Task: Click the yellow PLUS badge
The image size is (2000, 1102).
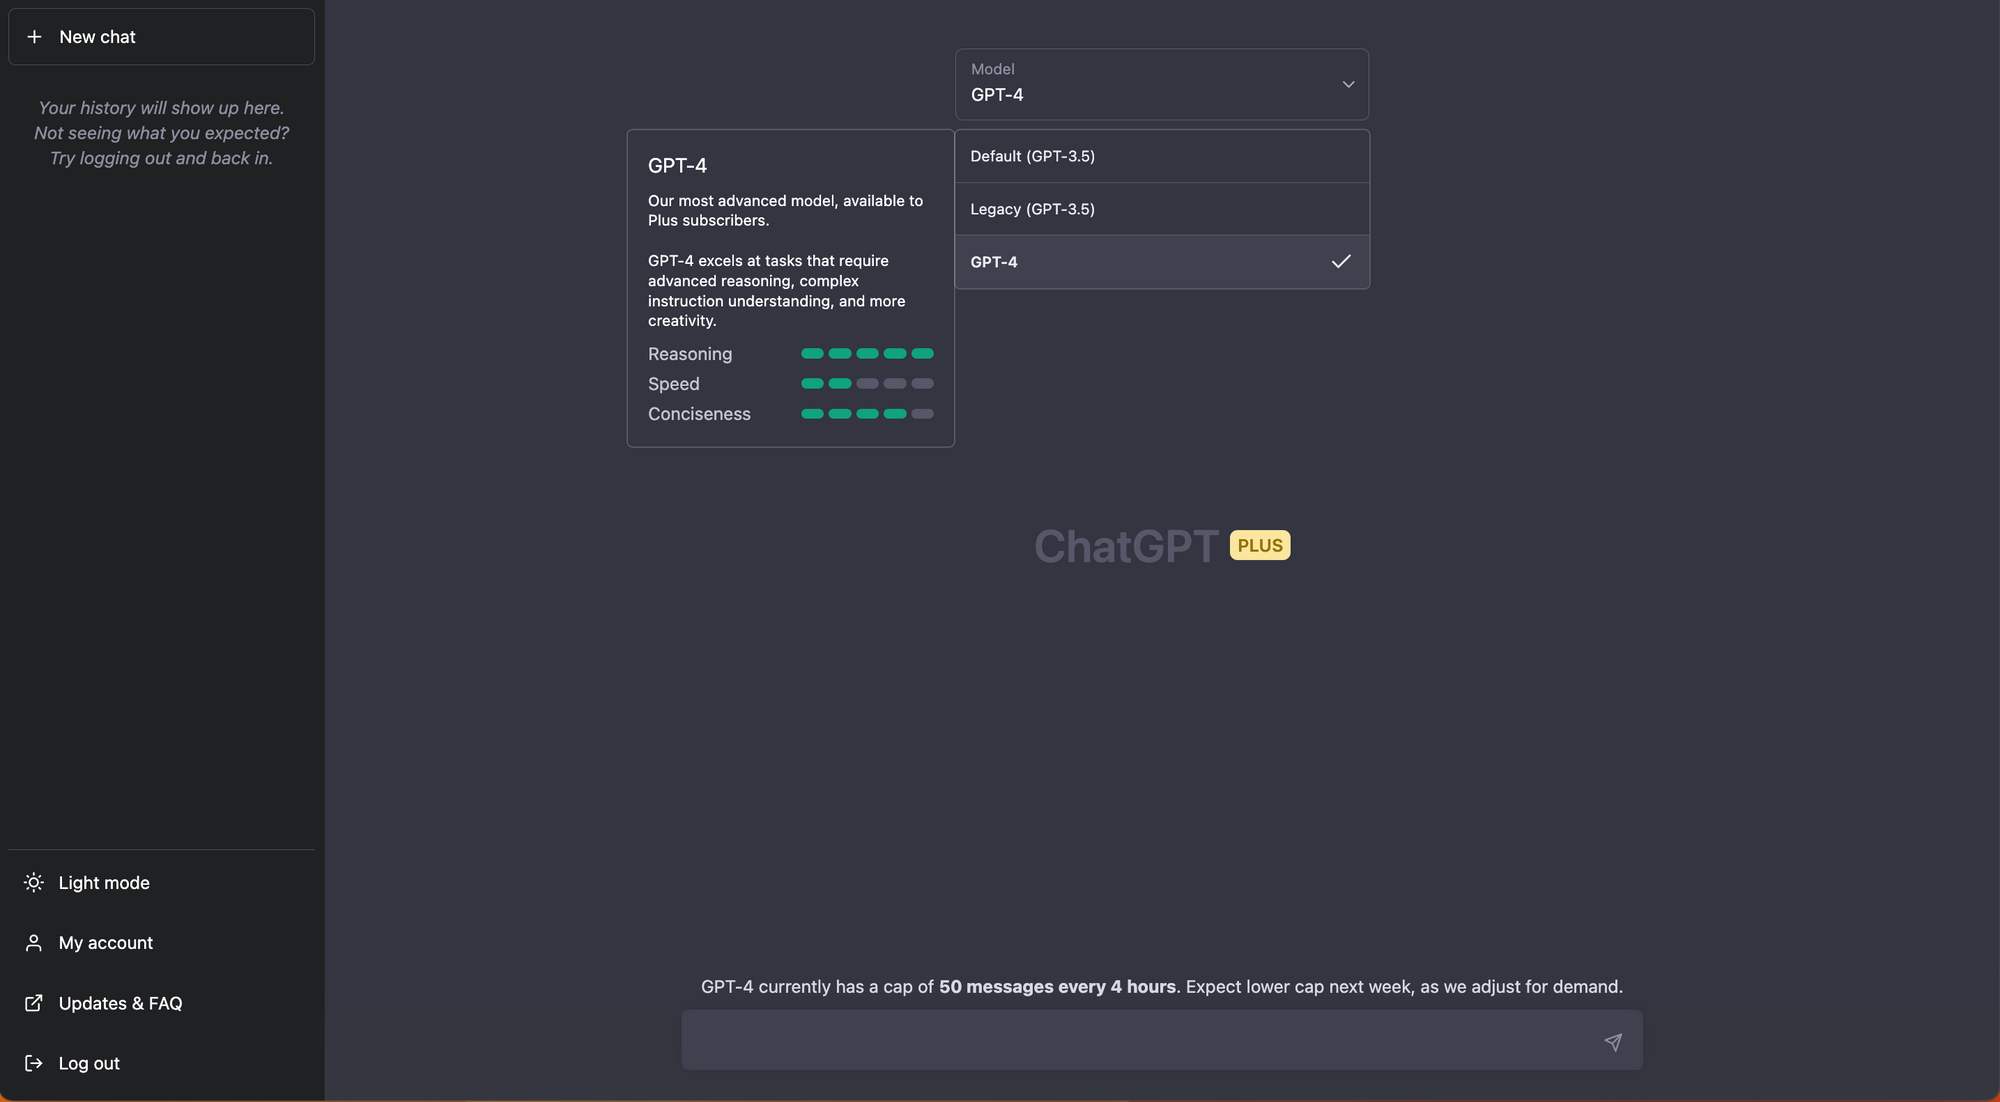Action: (1259, 545)
